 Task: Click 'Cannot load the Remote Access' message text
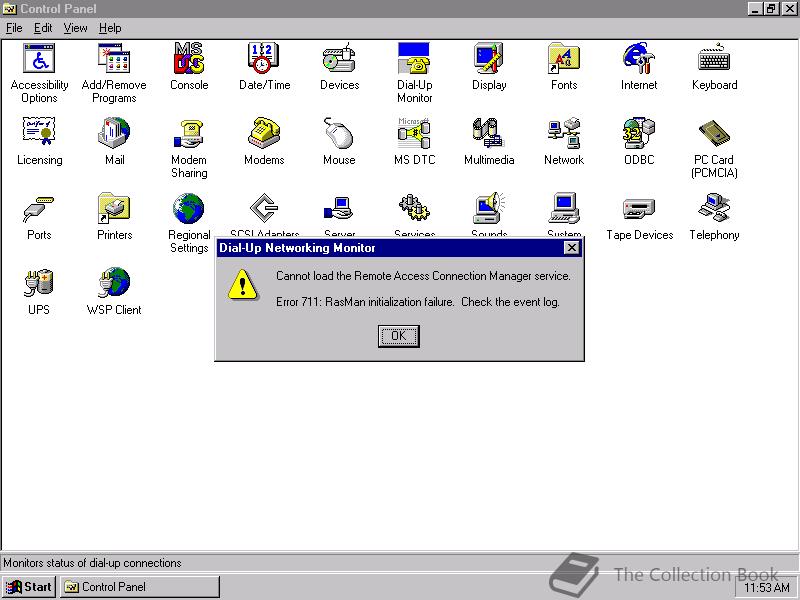coord(423,276)
